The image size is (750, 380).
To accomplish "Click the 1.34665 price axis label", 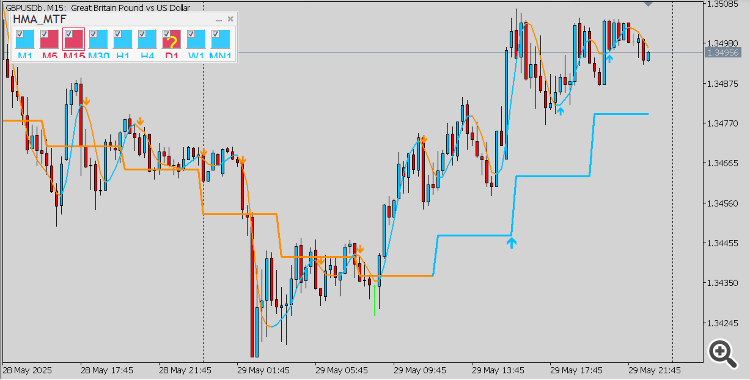I will (723, 163).
